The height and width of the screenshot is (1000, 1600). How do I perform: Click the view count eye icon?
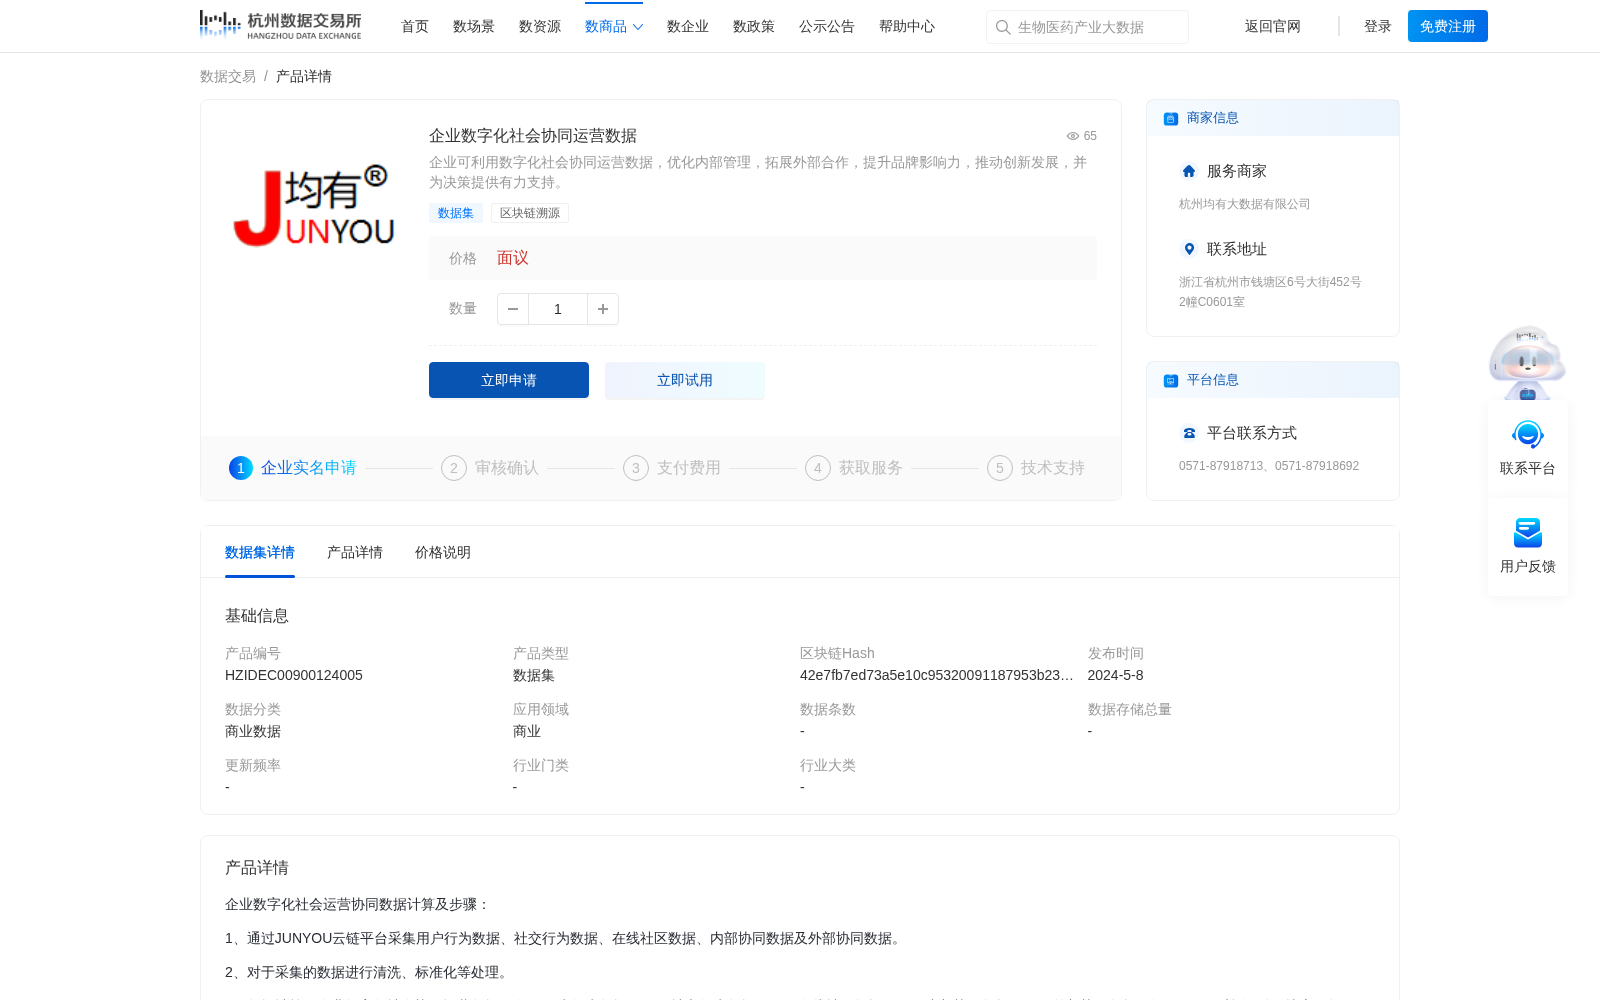[x=1072, y=136]
